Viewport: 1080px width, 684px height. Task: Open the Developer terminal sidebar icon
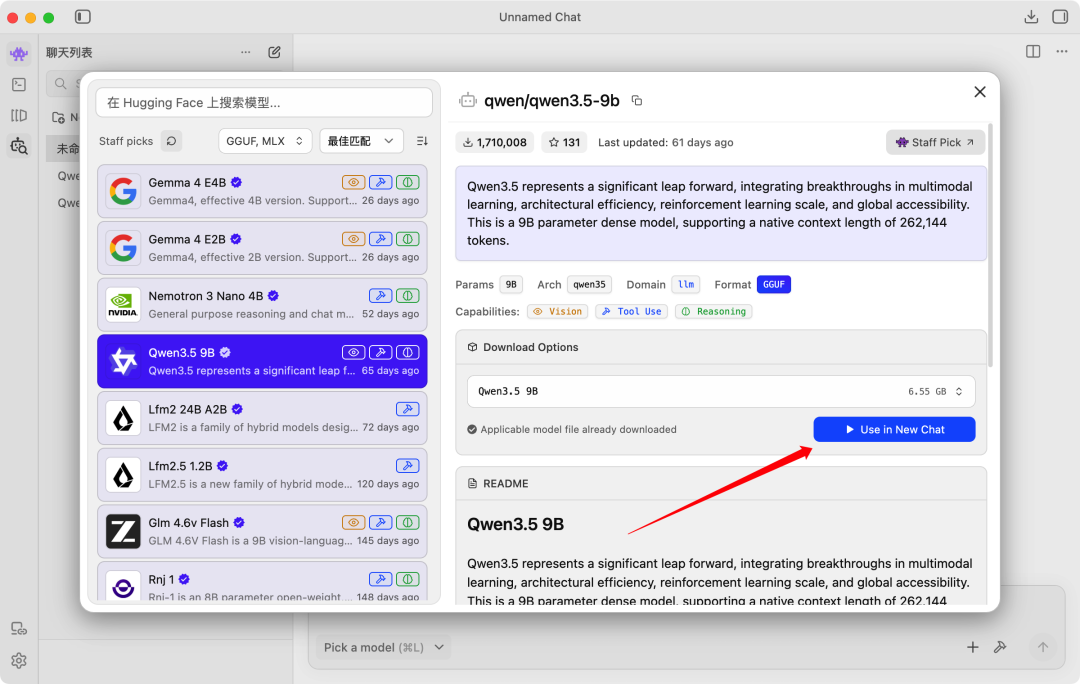[x=19, y=85]
